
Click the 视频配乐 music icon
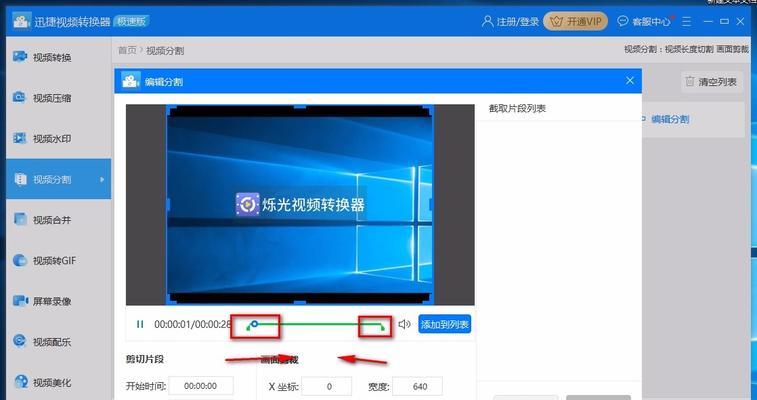coord(20,341)
